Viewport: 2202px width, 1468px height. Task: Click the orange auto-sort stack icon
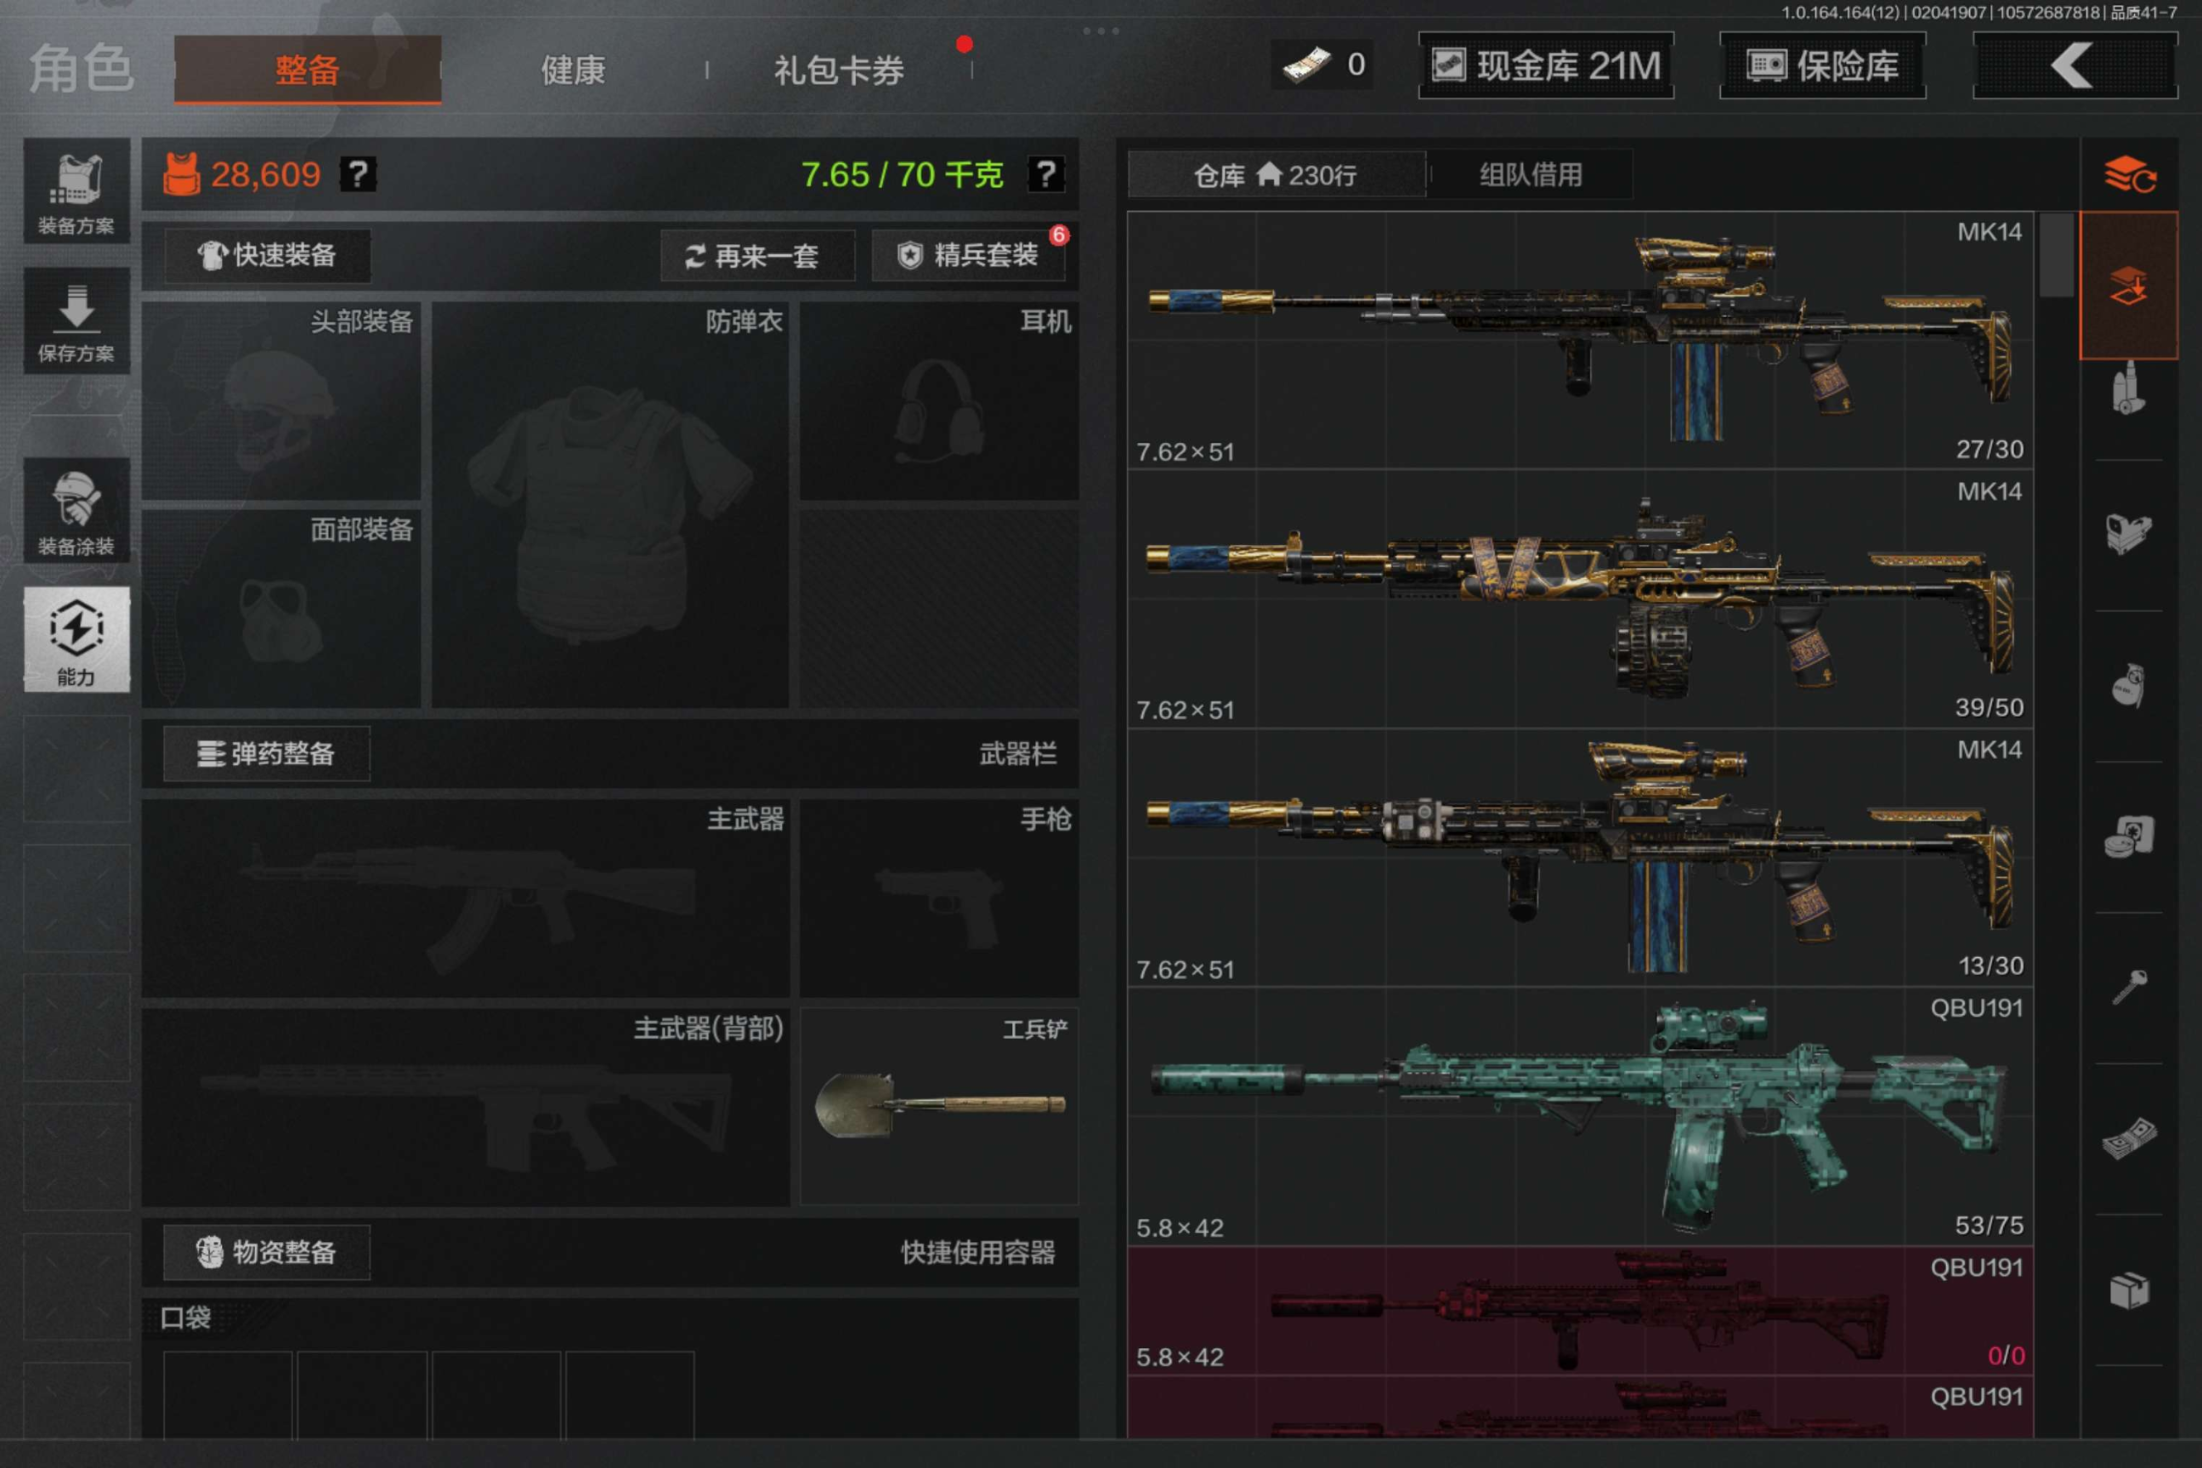coord(2128,175)
